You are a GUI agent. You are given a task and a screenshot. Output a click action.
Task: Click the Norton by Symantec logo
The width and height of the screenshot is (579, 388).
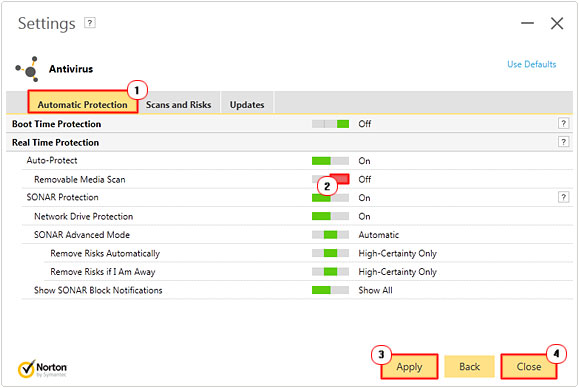tap(42, 369)
